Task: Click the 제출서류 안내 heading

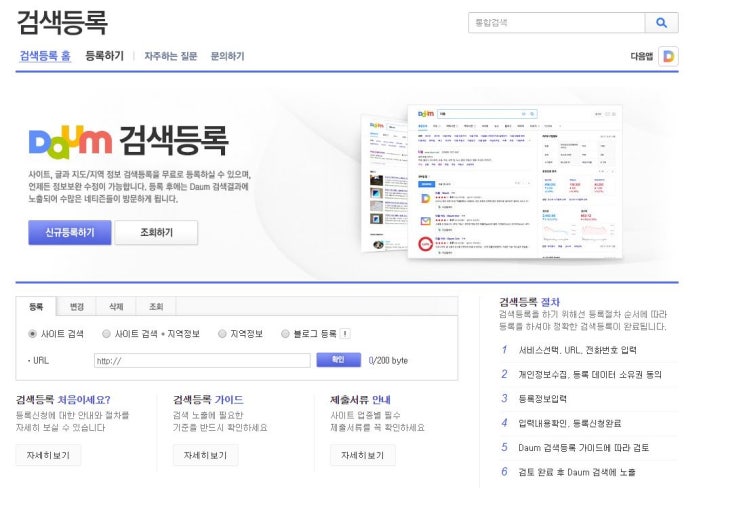Action: (x=361, y=399)
